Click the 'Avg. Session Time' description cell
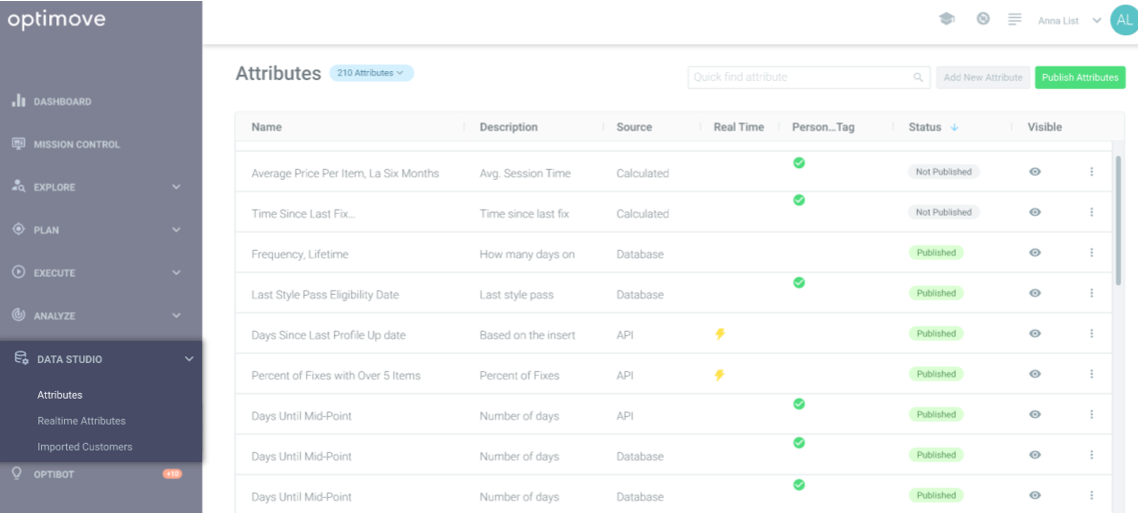1138x513 pixels. point(525,173)
